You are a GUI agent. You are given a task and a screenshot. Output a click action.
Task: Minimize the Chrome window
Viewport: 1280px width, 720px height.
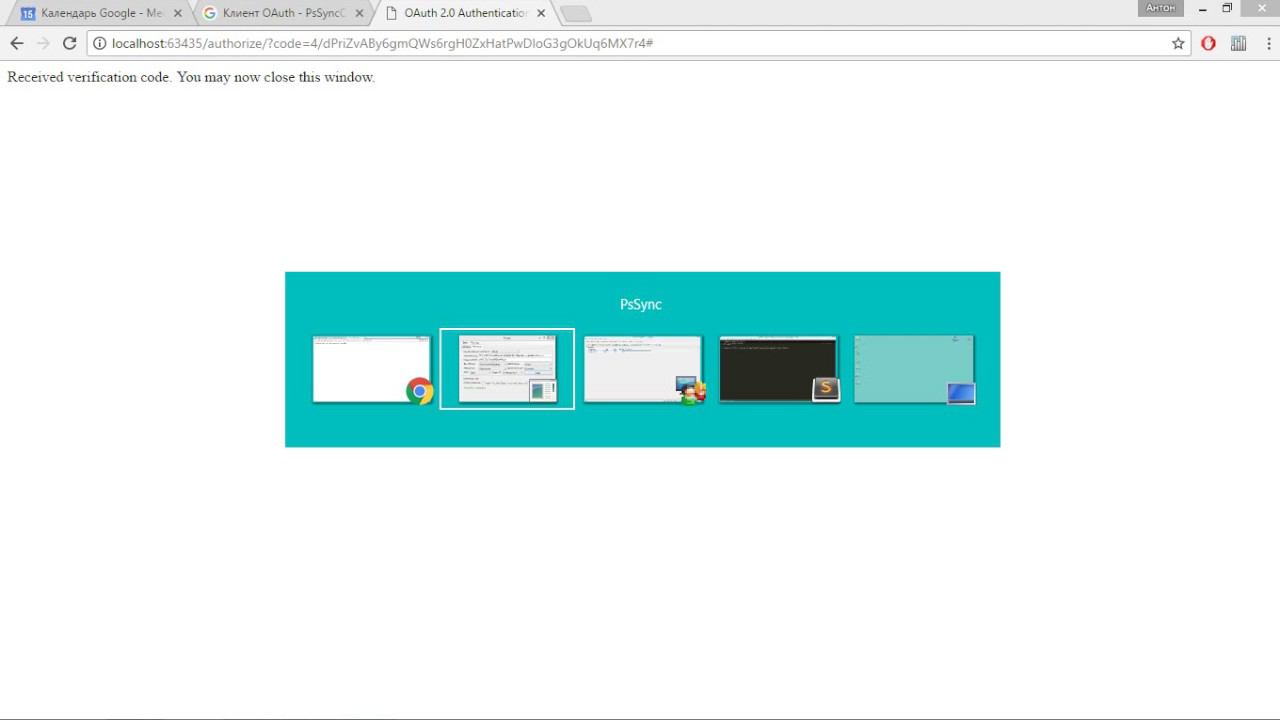1203,8
